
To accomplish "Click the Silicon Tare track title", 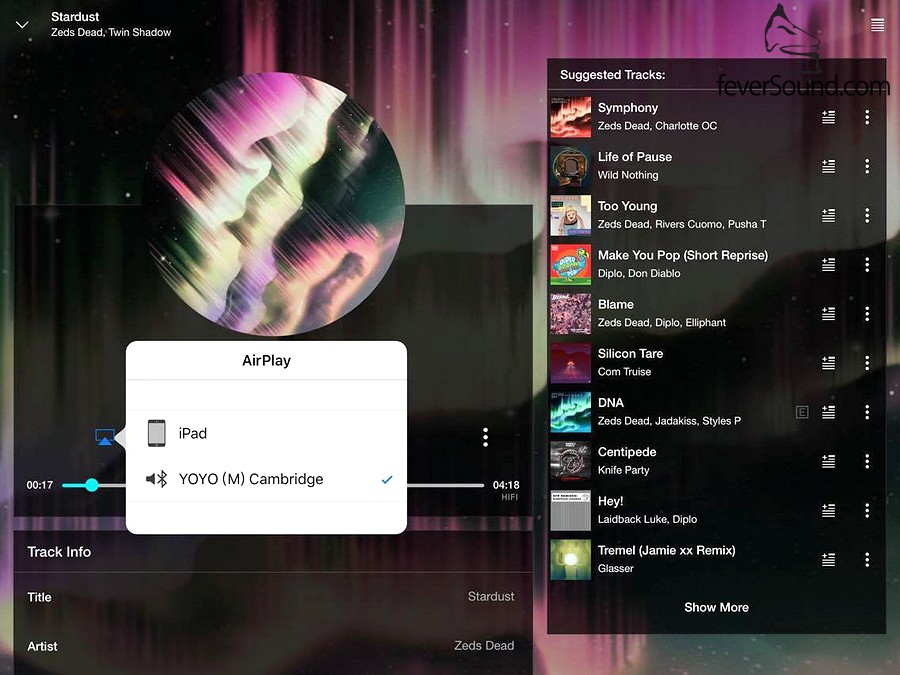I will pyautogui.click(x=630, y=354).
